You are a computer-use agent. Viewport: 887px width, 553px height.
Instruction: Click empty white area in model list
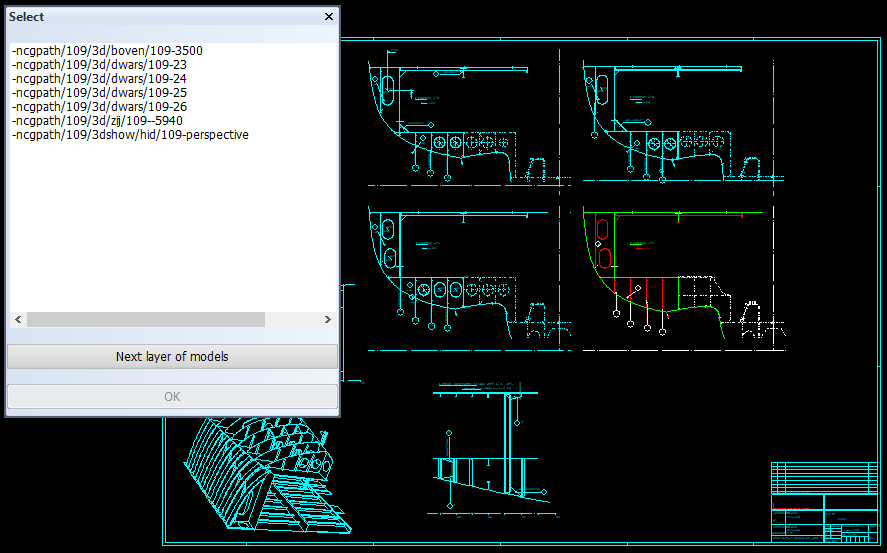(x=172, y=230)
